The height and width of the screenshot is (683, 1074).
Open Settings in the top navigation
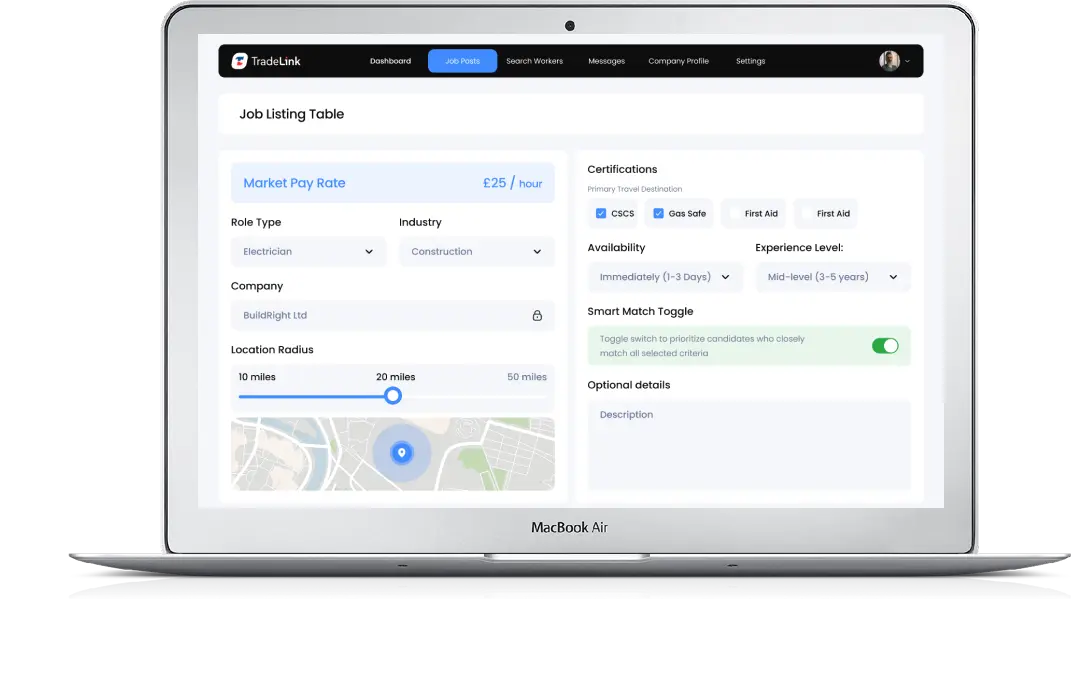coord(750,61)
